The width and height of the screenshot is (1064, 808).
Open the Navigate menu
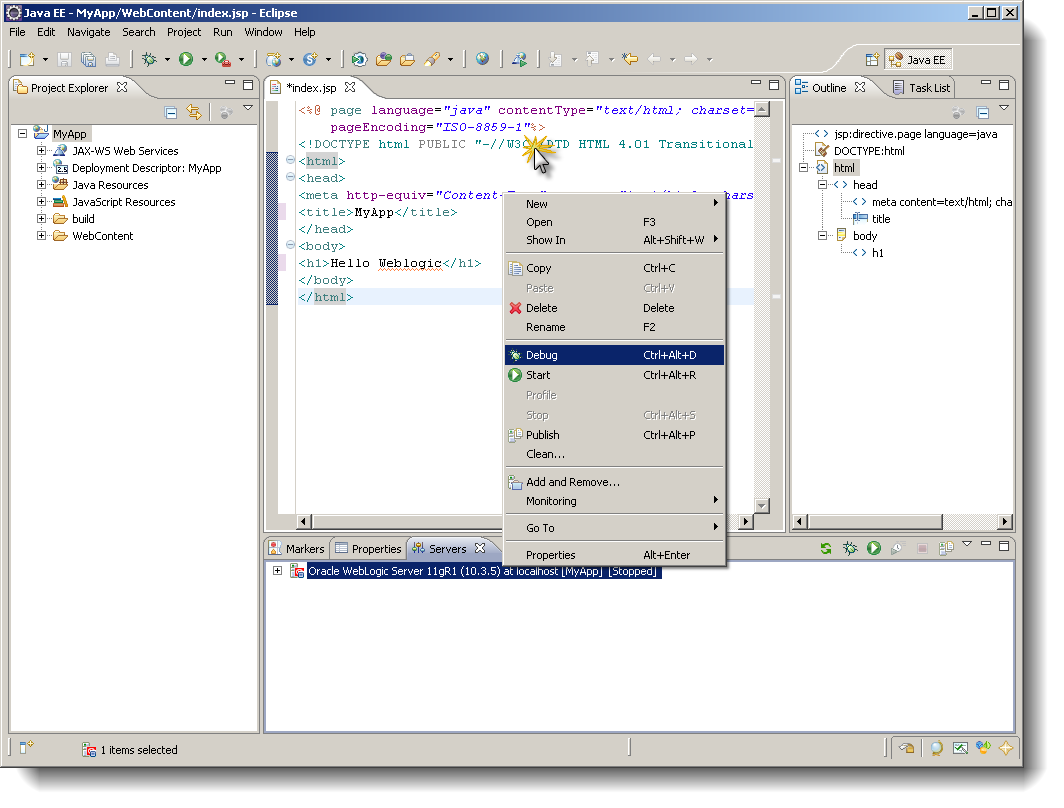click(x=88, y=32)
